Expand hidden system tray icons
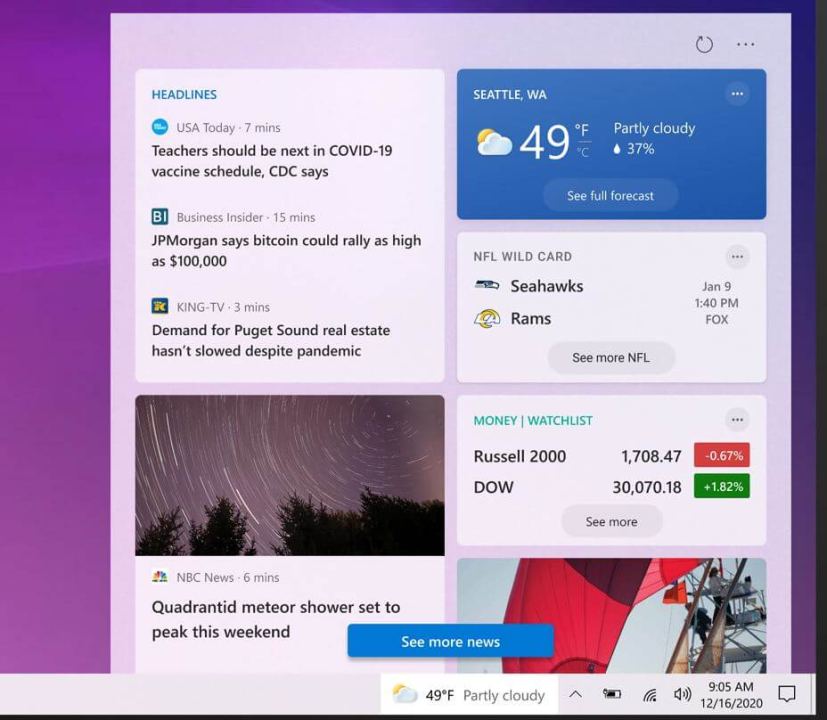 click(x=575, y=694)
